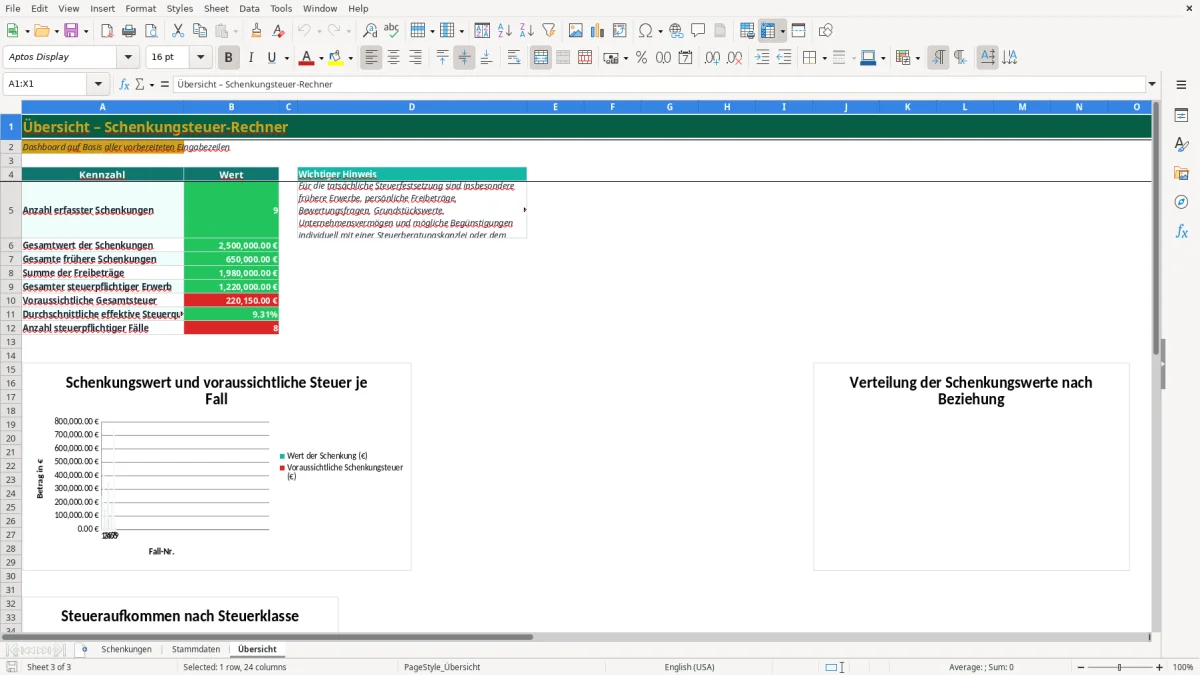Open the highlighting color dropdown arrow
Image resolution: width=1200 pixels, height=675 pixels.
(350, 58)
